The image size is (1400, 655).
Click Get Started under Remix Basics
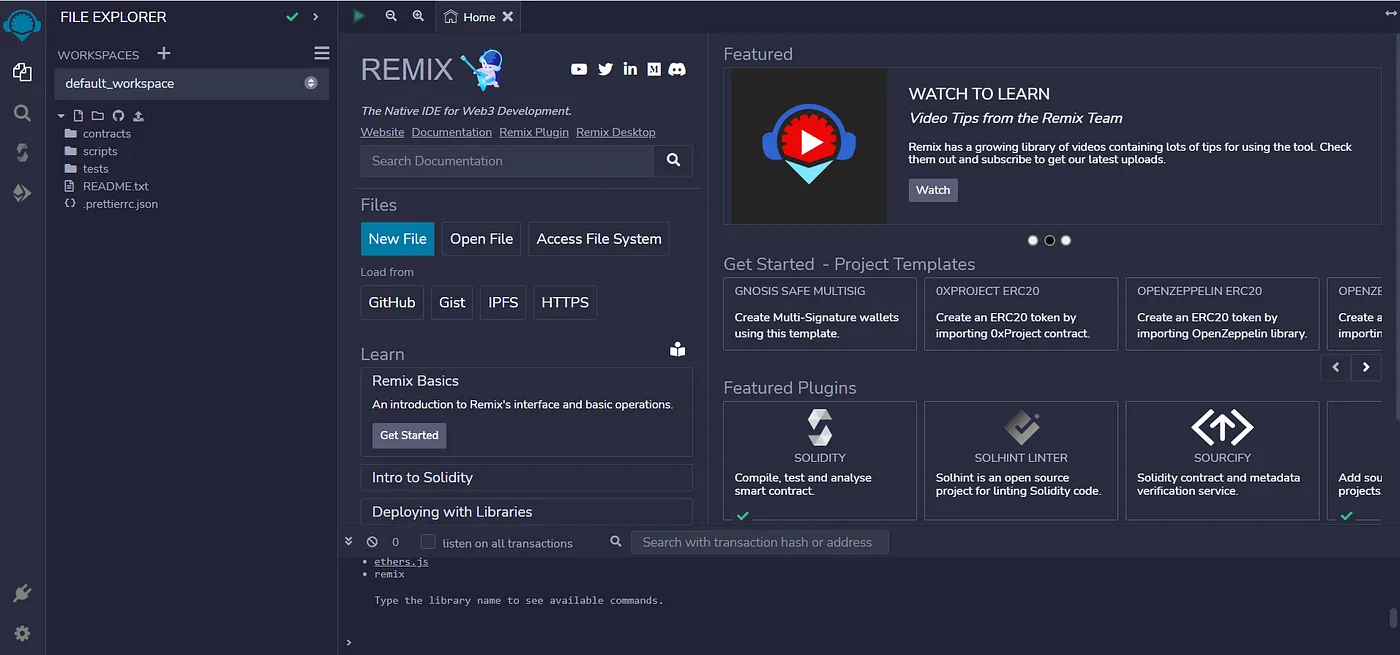409,435
